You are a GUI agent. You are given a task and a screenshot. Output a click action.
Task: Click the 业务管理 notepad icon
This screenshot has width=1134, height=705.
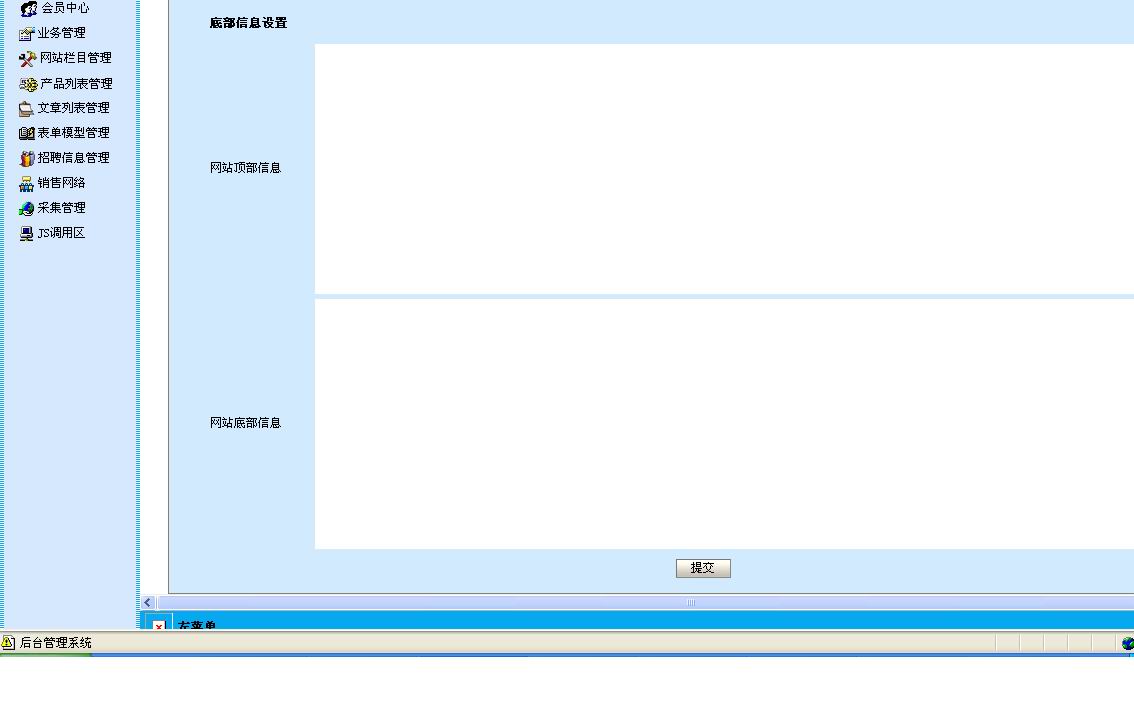pos(27,33)
